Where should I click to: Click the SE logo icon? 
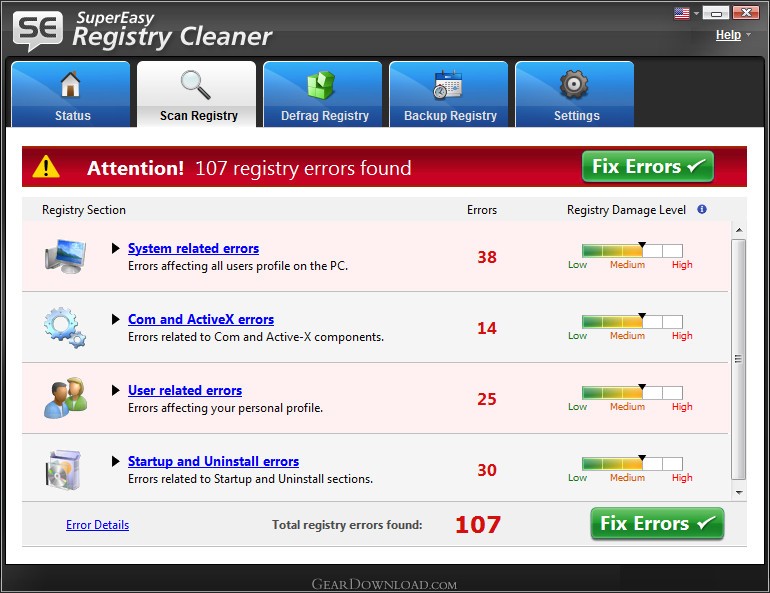[38, 30]
